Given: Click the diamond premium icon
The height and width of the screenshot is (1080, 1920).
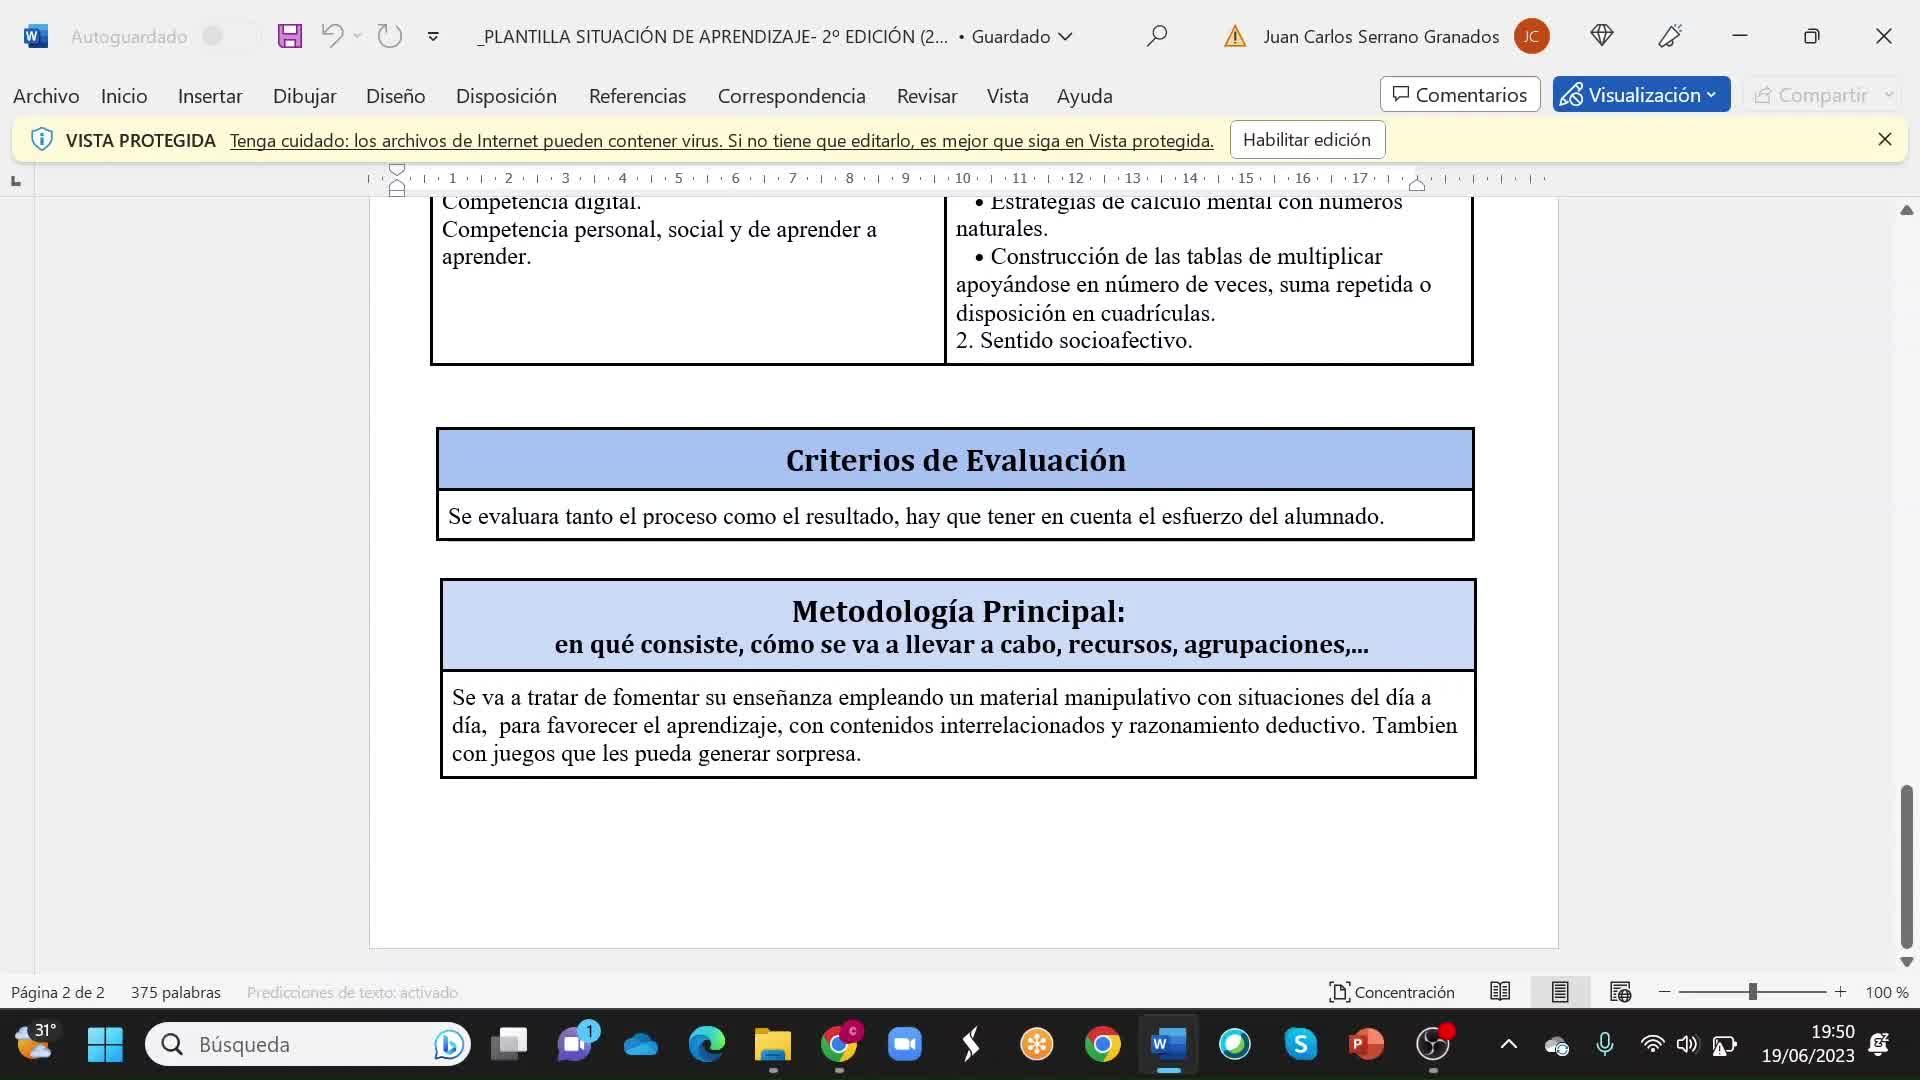Looking at the screenshot, I should click(x=1602, y=36).
